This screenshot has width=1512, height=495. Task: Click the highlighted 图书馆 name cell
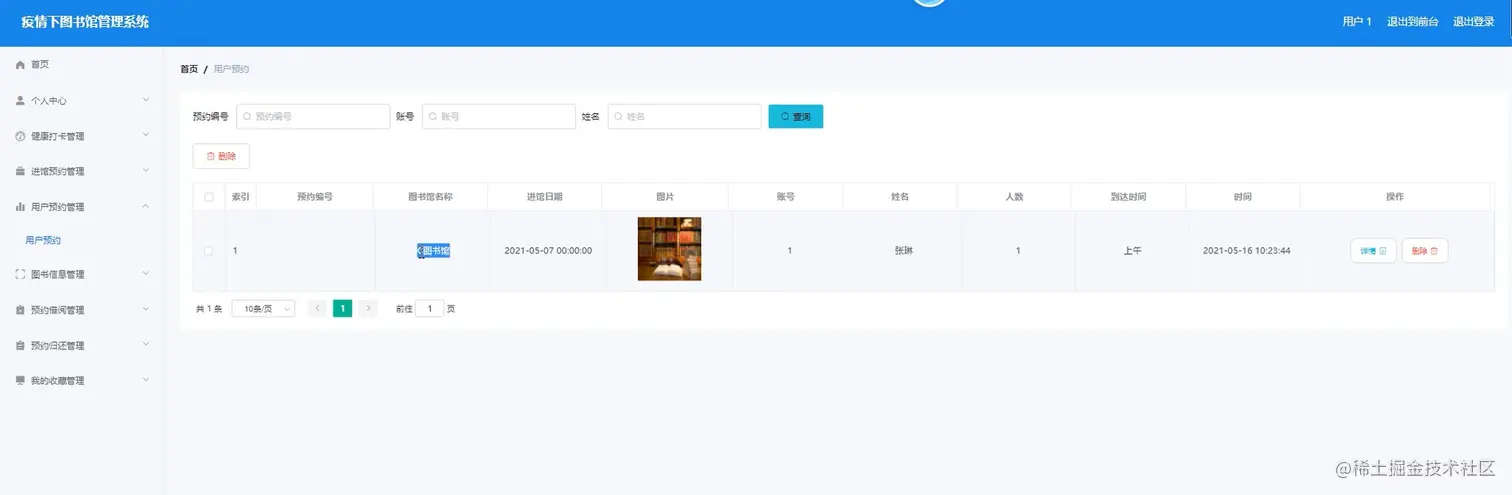point(434,251)
